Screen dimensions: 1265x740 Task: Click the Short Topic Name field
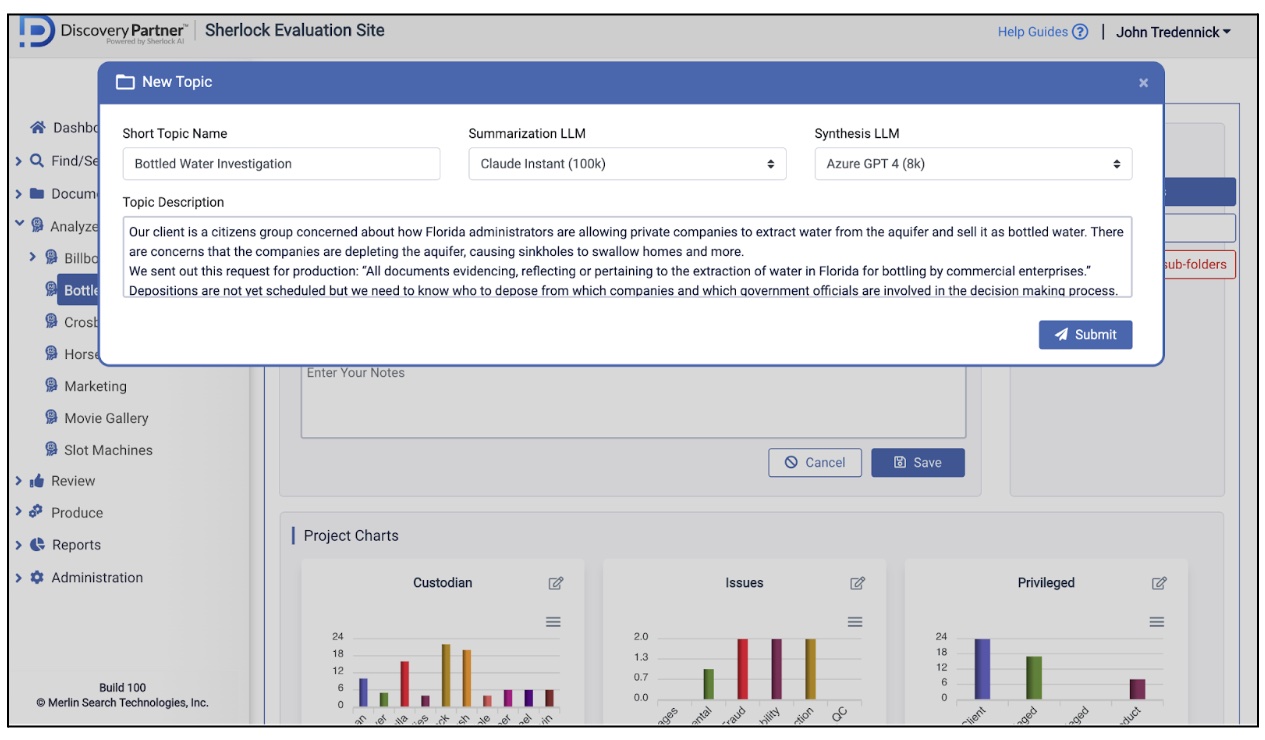[281, 164]
